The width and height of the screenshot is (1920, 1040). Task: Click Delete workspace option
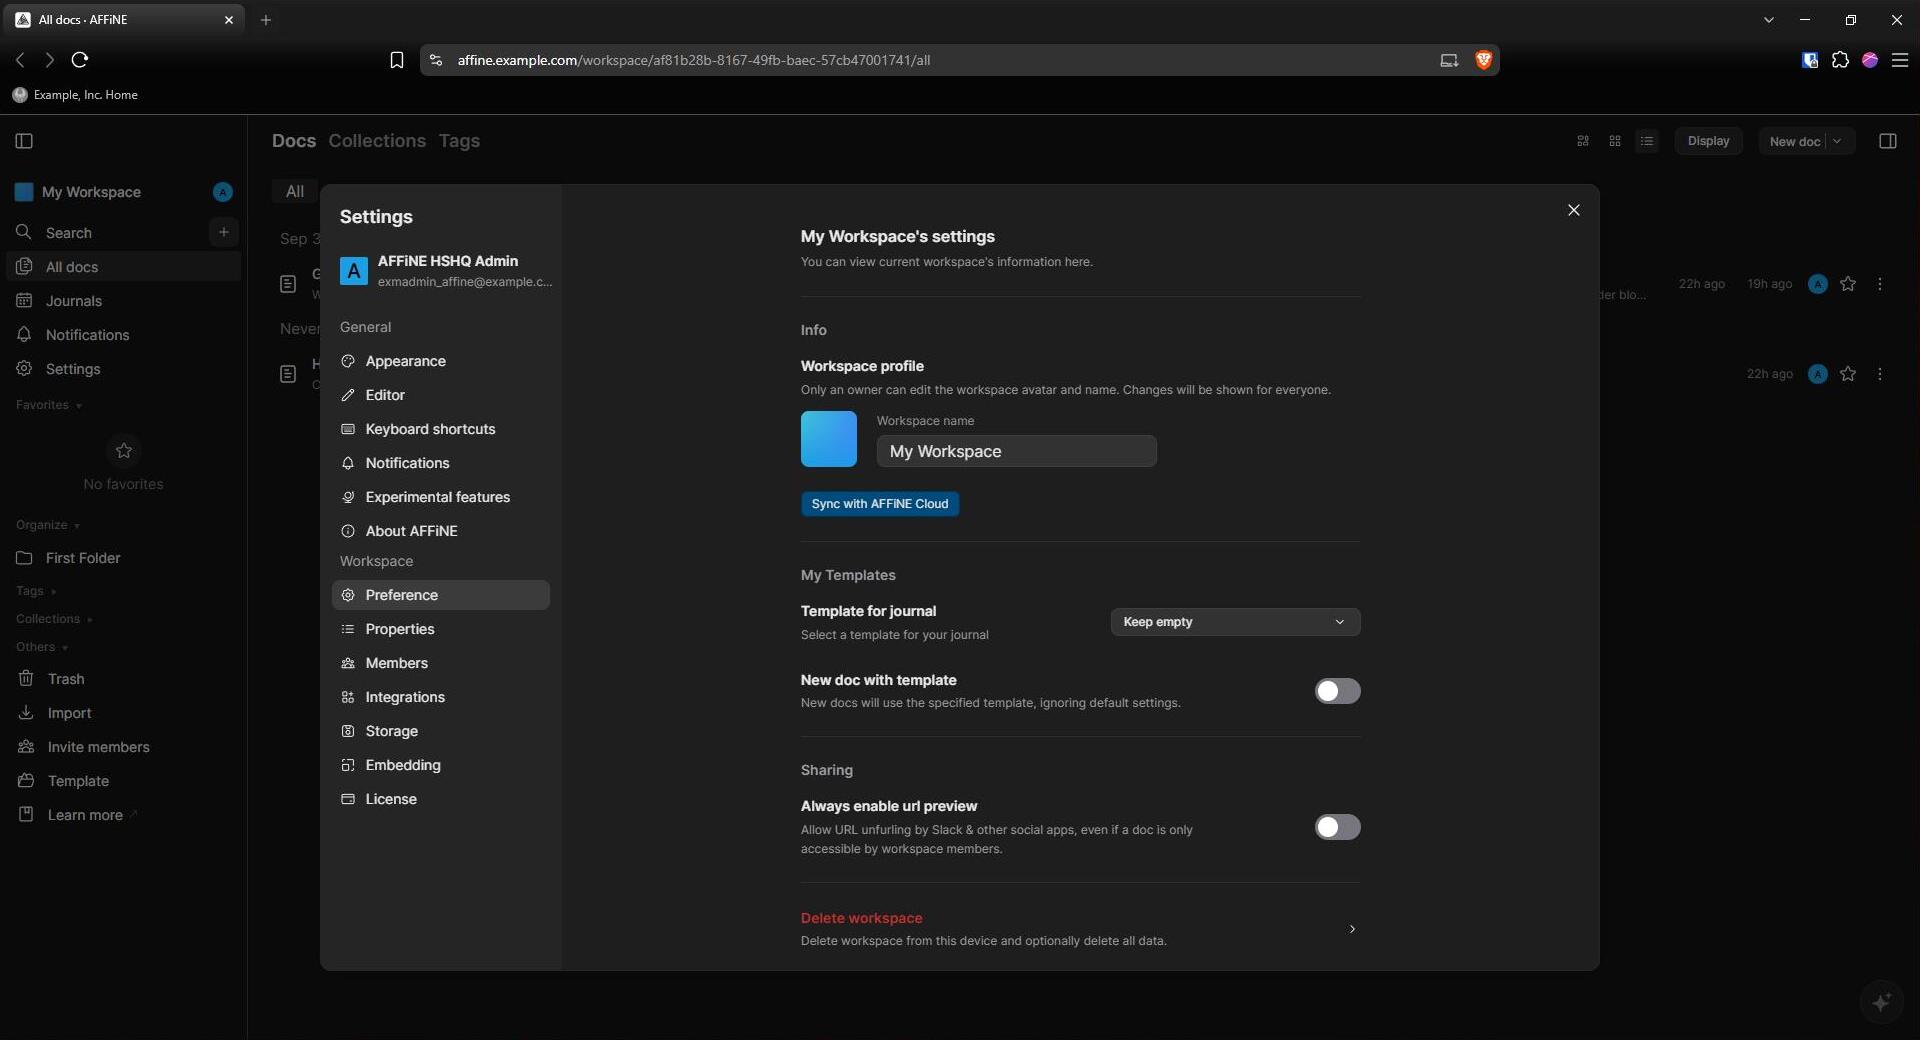[1080, 929]
